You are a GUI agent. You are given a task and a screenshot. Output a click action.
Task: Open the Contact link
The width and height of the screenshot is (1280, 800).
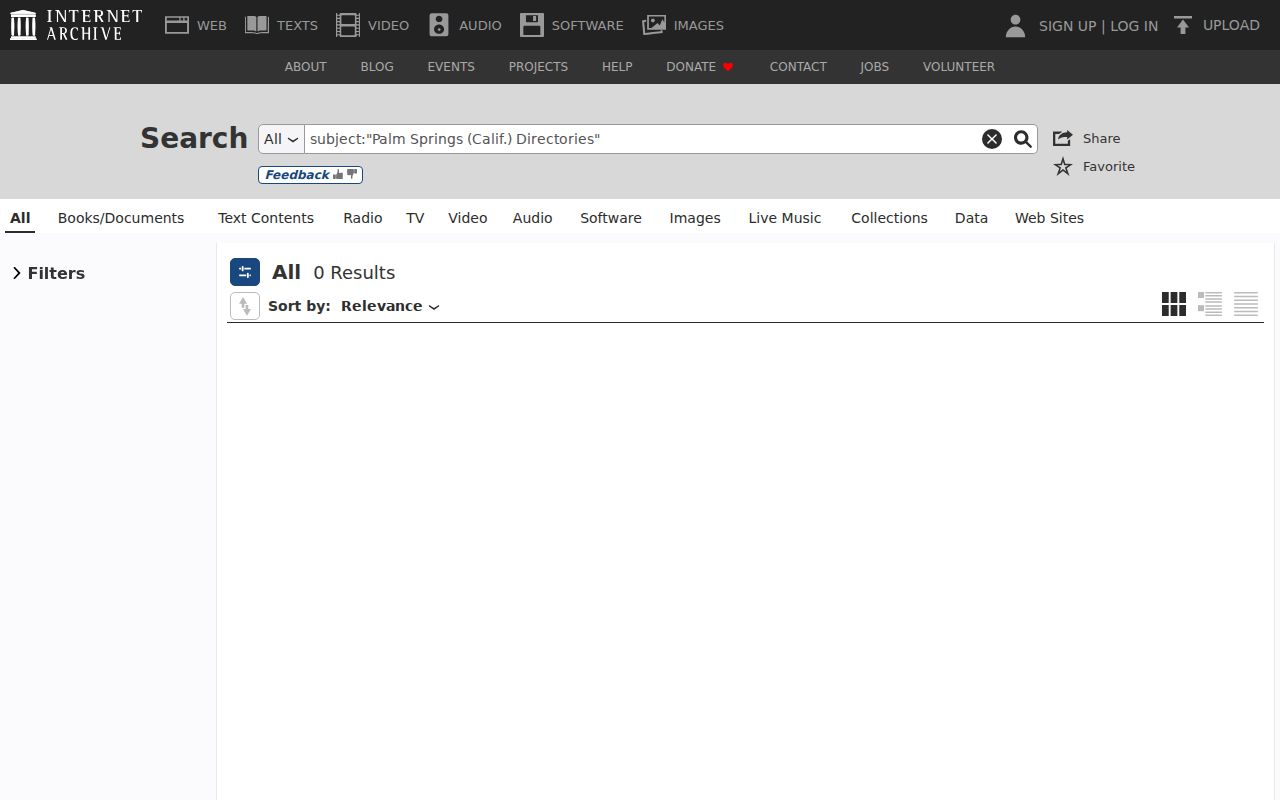coord(798,67)
